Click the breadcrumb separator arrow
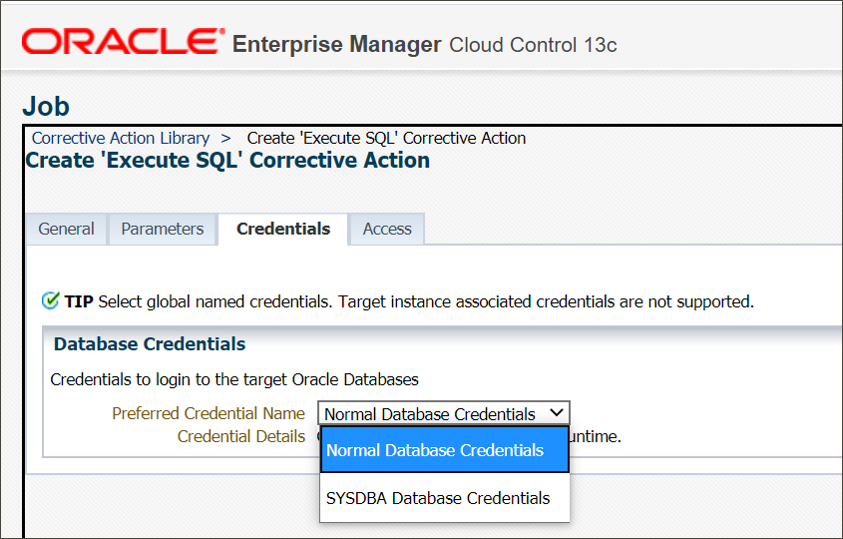Screen dimensions: 843x539 (x=227, y=138)
